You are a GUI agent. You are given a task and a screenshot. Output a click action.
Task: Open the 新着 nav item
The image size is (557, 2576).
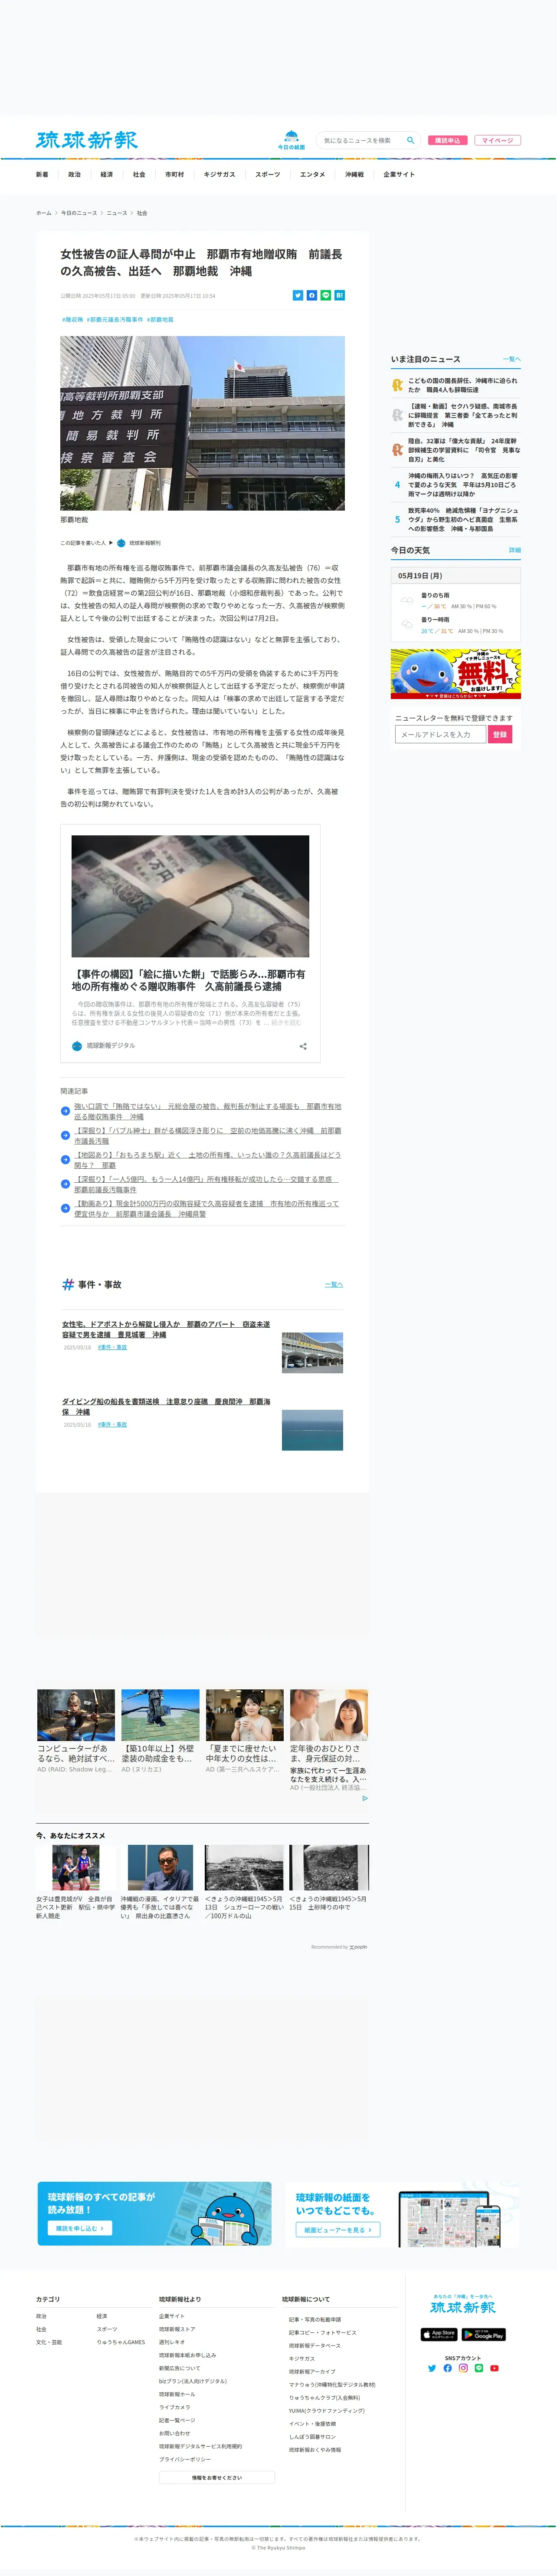(x=42, y=175)
